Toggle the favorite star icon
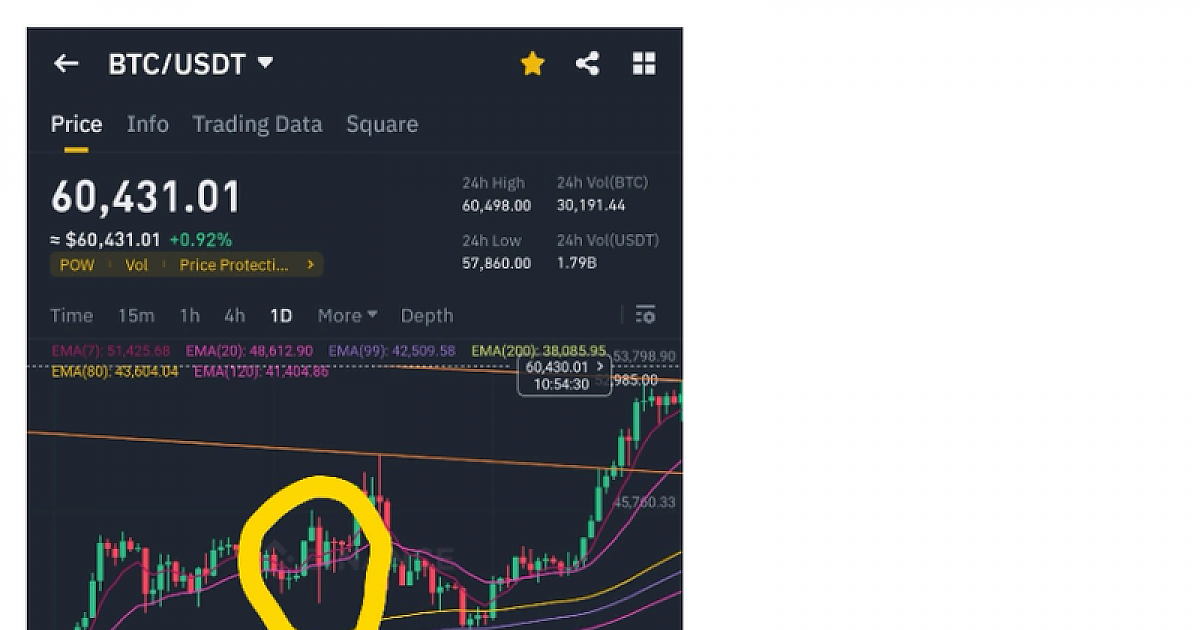Image resolution: width=1200 pixels, height=630 pixels. (x=532, y=64)
